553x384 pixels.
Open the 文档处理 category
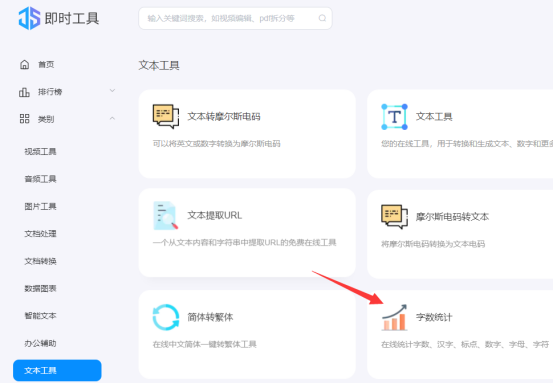point(40,234)
